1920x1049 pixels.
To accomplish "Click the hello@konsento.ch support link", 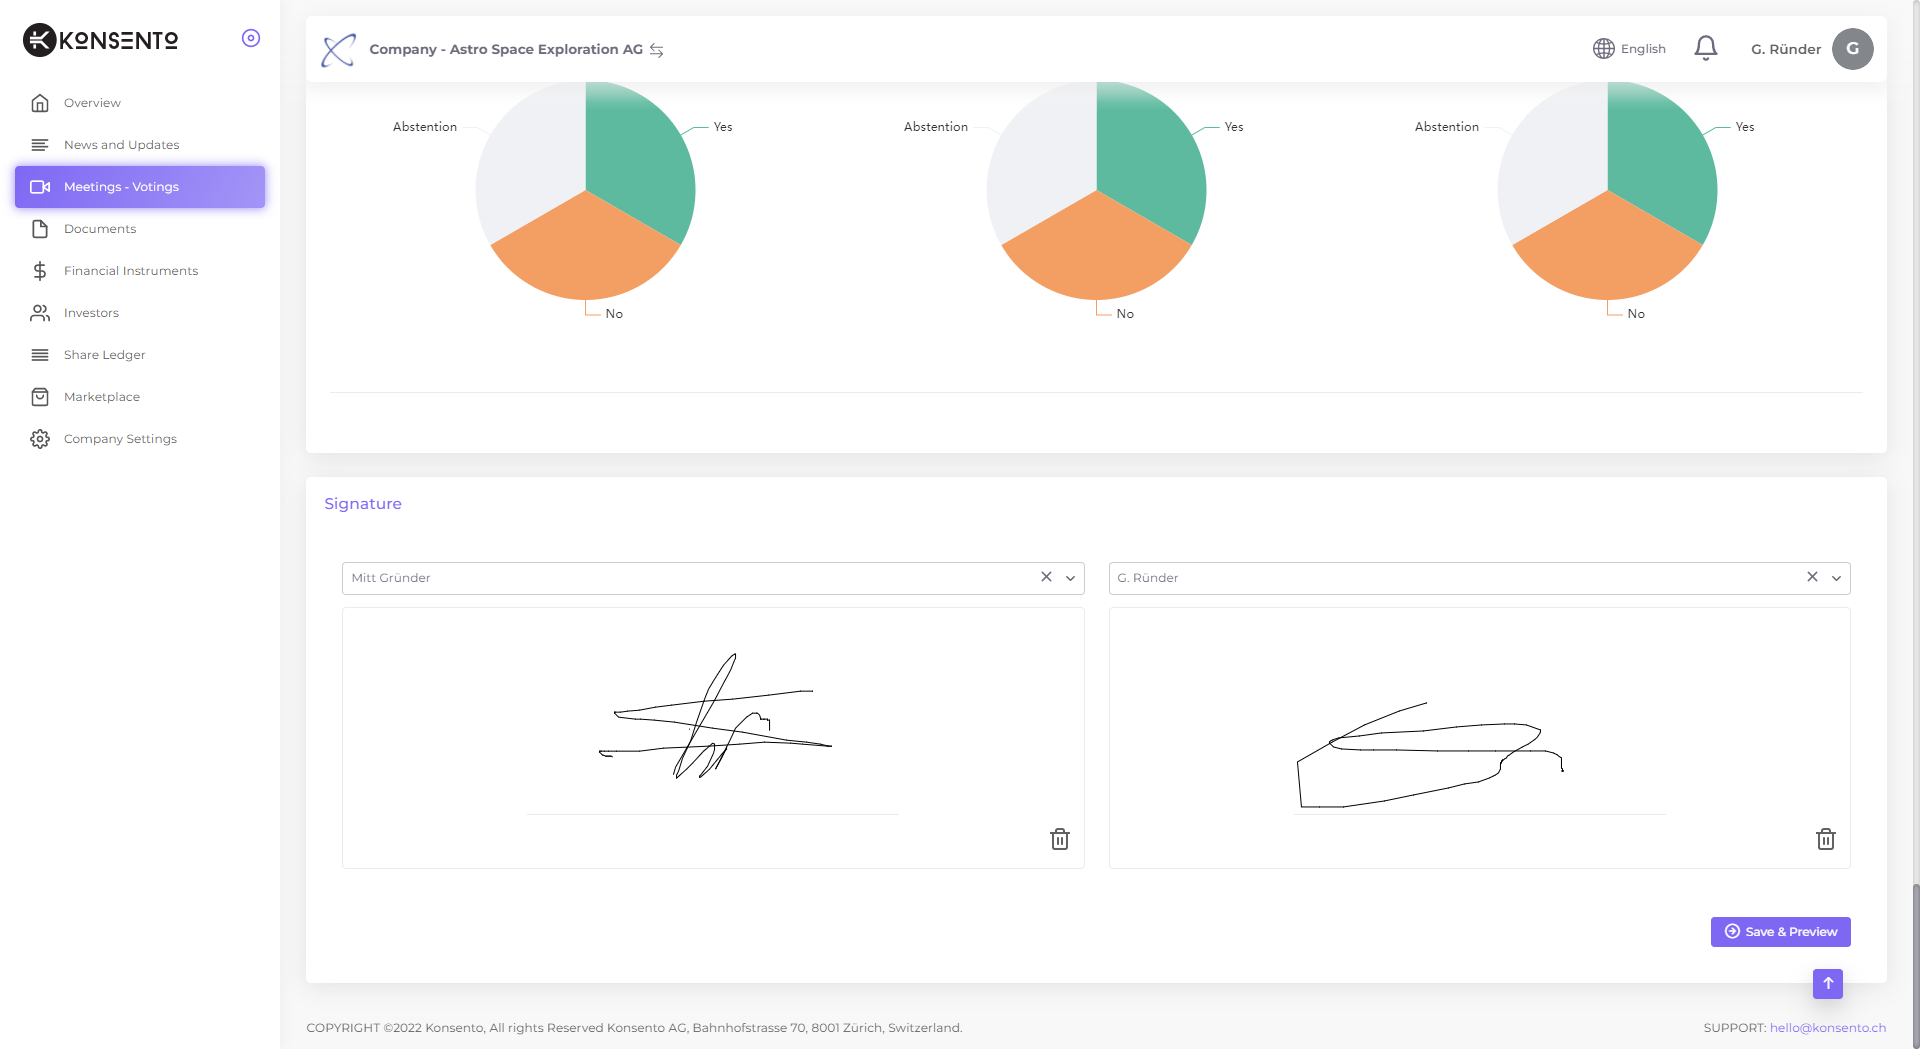I will (x=1827, y=1027).
